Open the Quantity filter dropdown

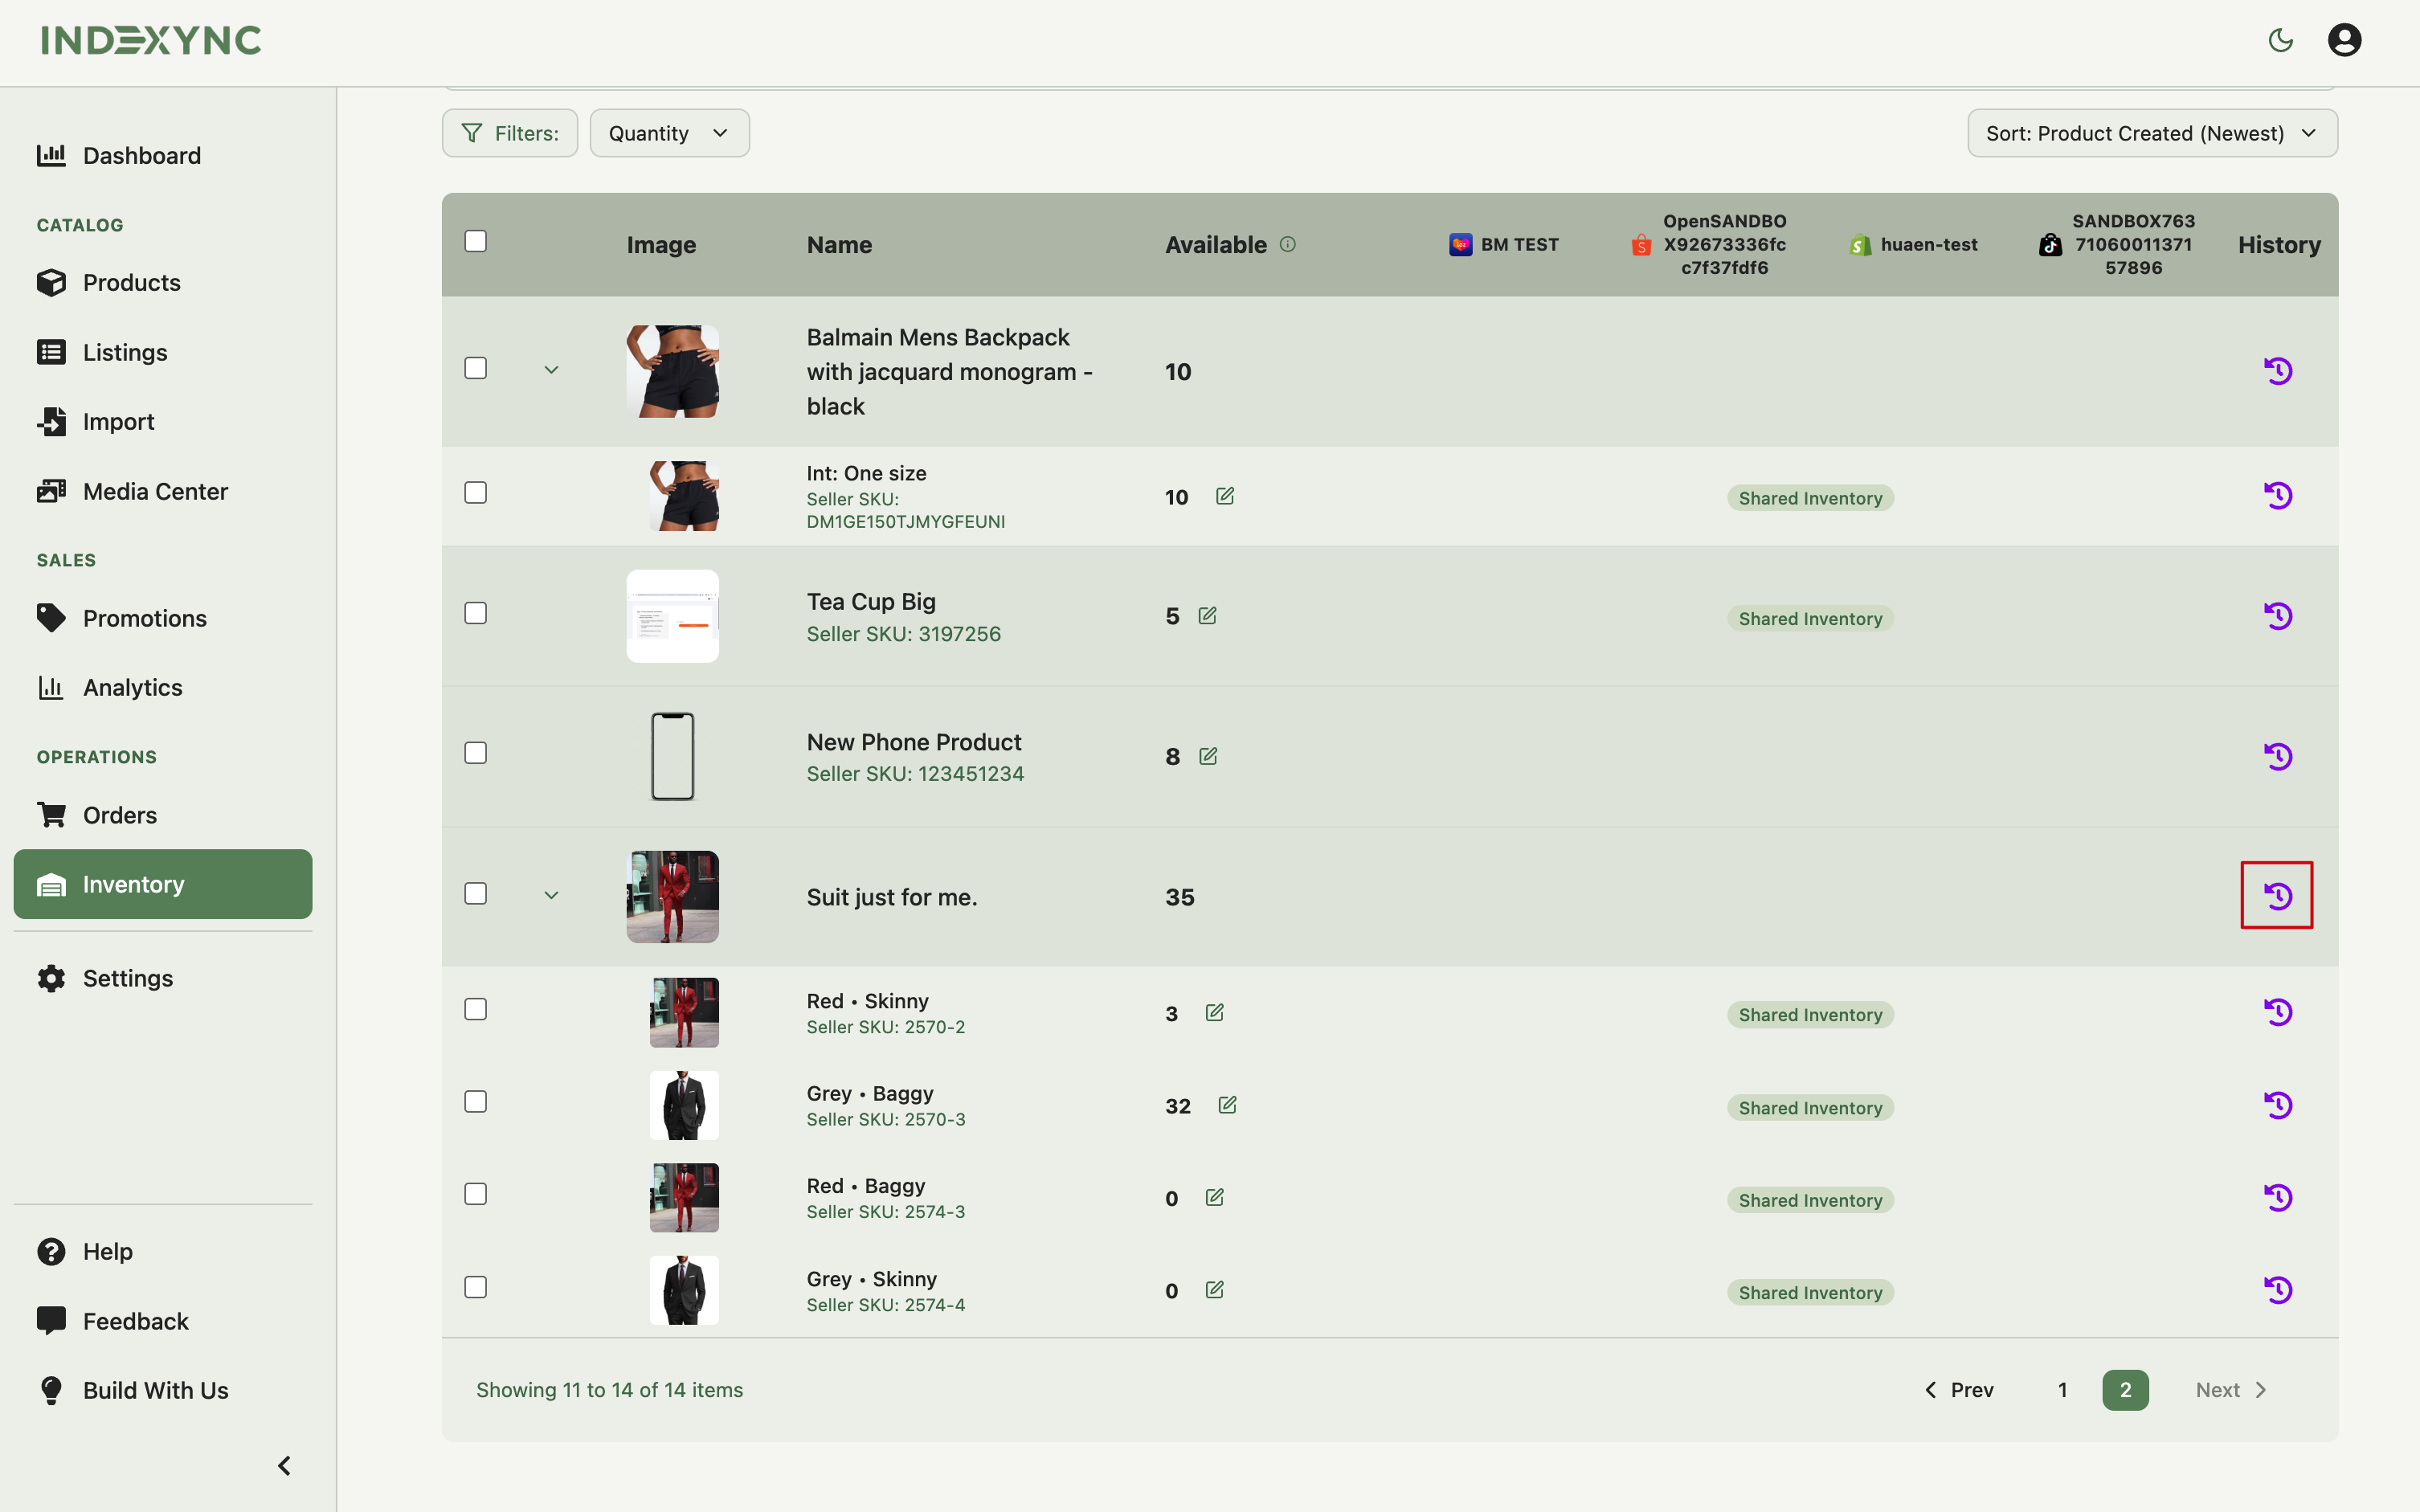pyautogui.click(x=669, y=133)
